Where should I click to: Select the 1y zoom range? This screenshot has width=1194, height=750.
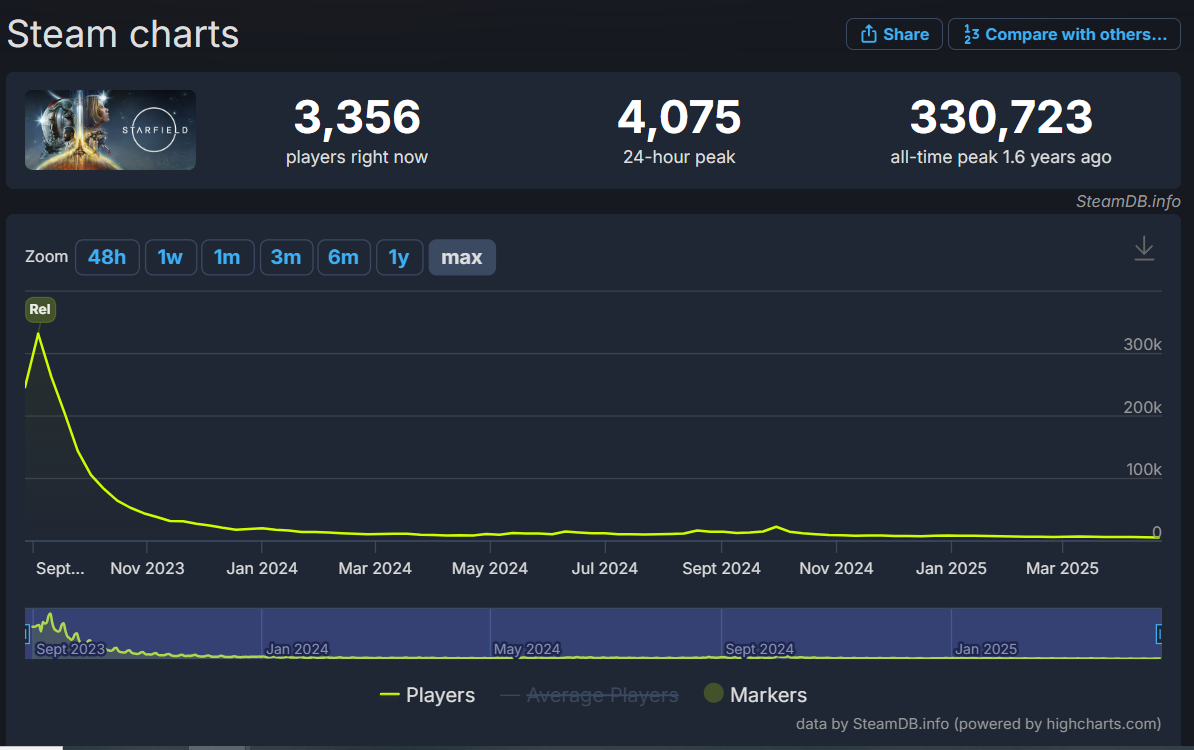click(399, 257)
